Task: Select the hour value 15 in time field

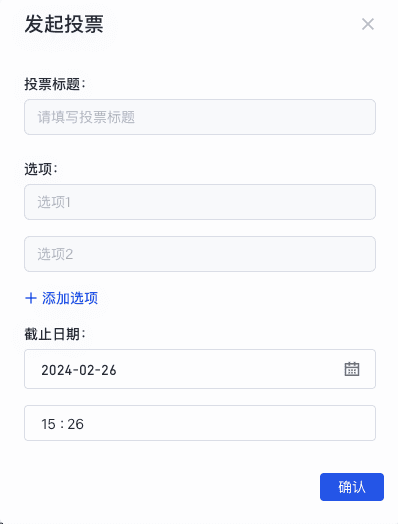Action: pyautogui.click(x=48, y=424)
